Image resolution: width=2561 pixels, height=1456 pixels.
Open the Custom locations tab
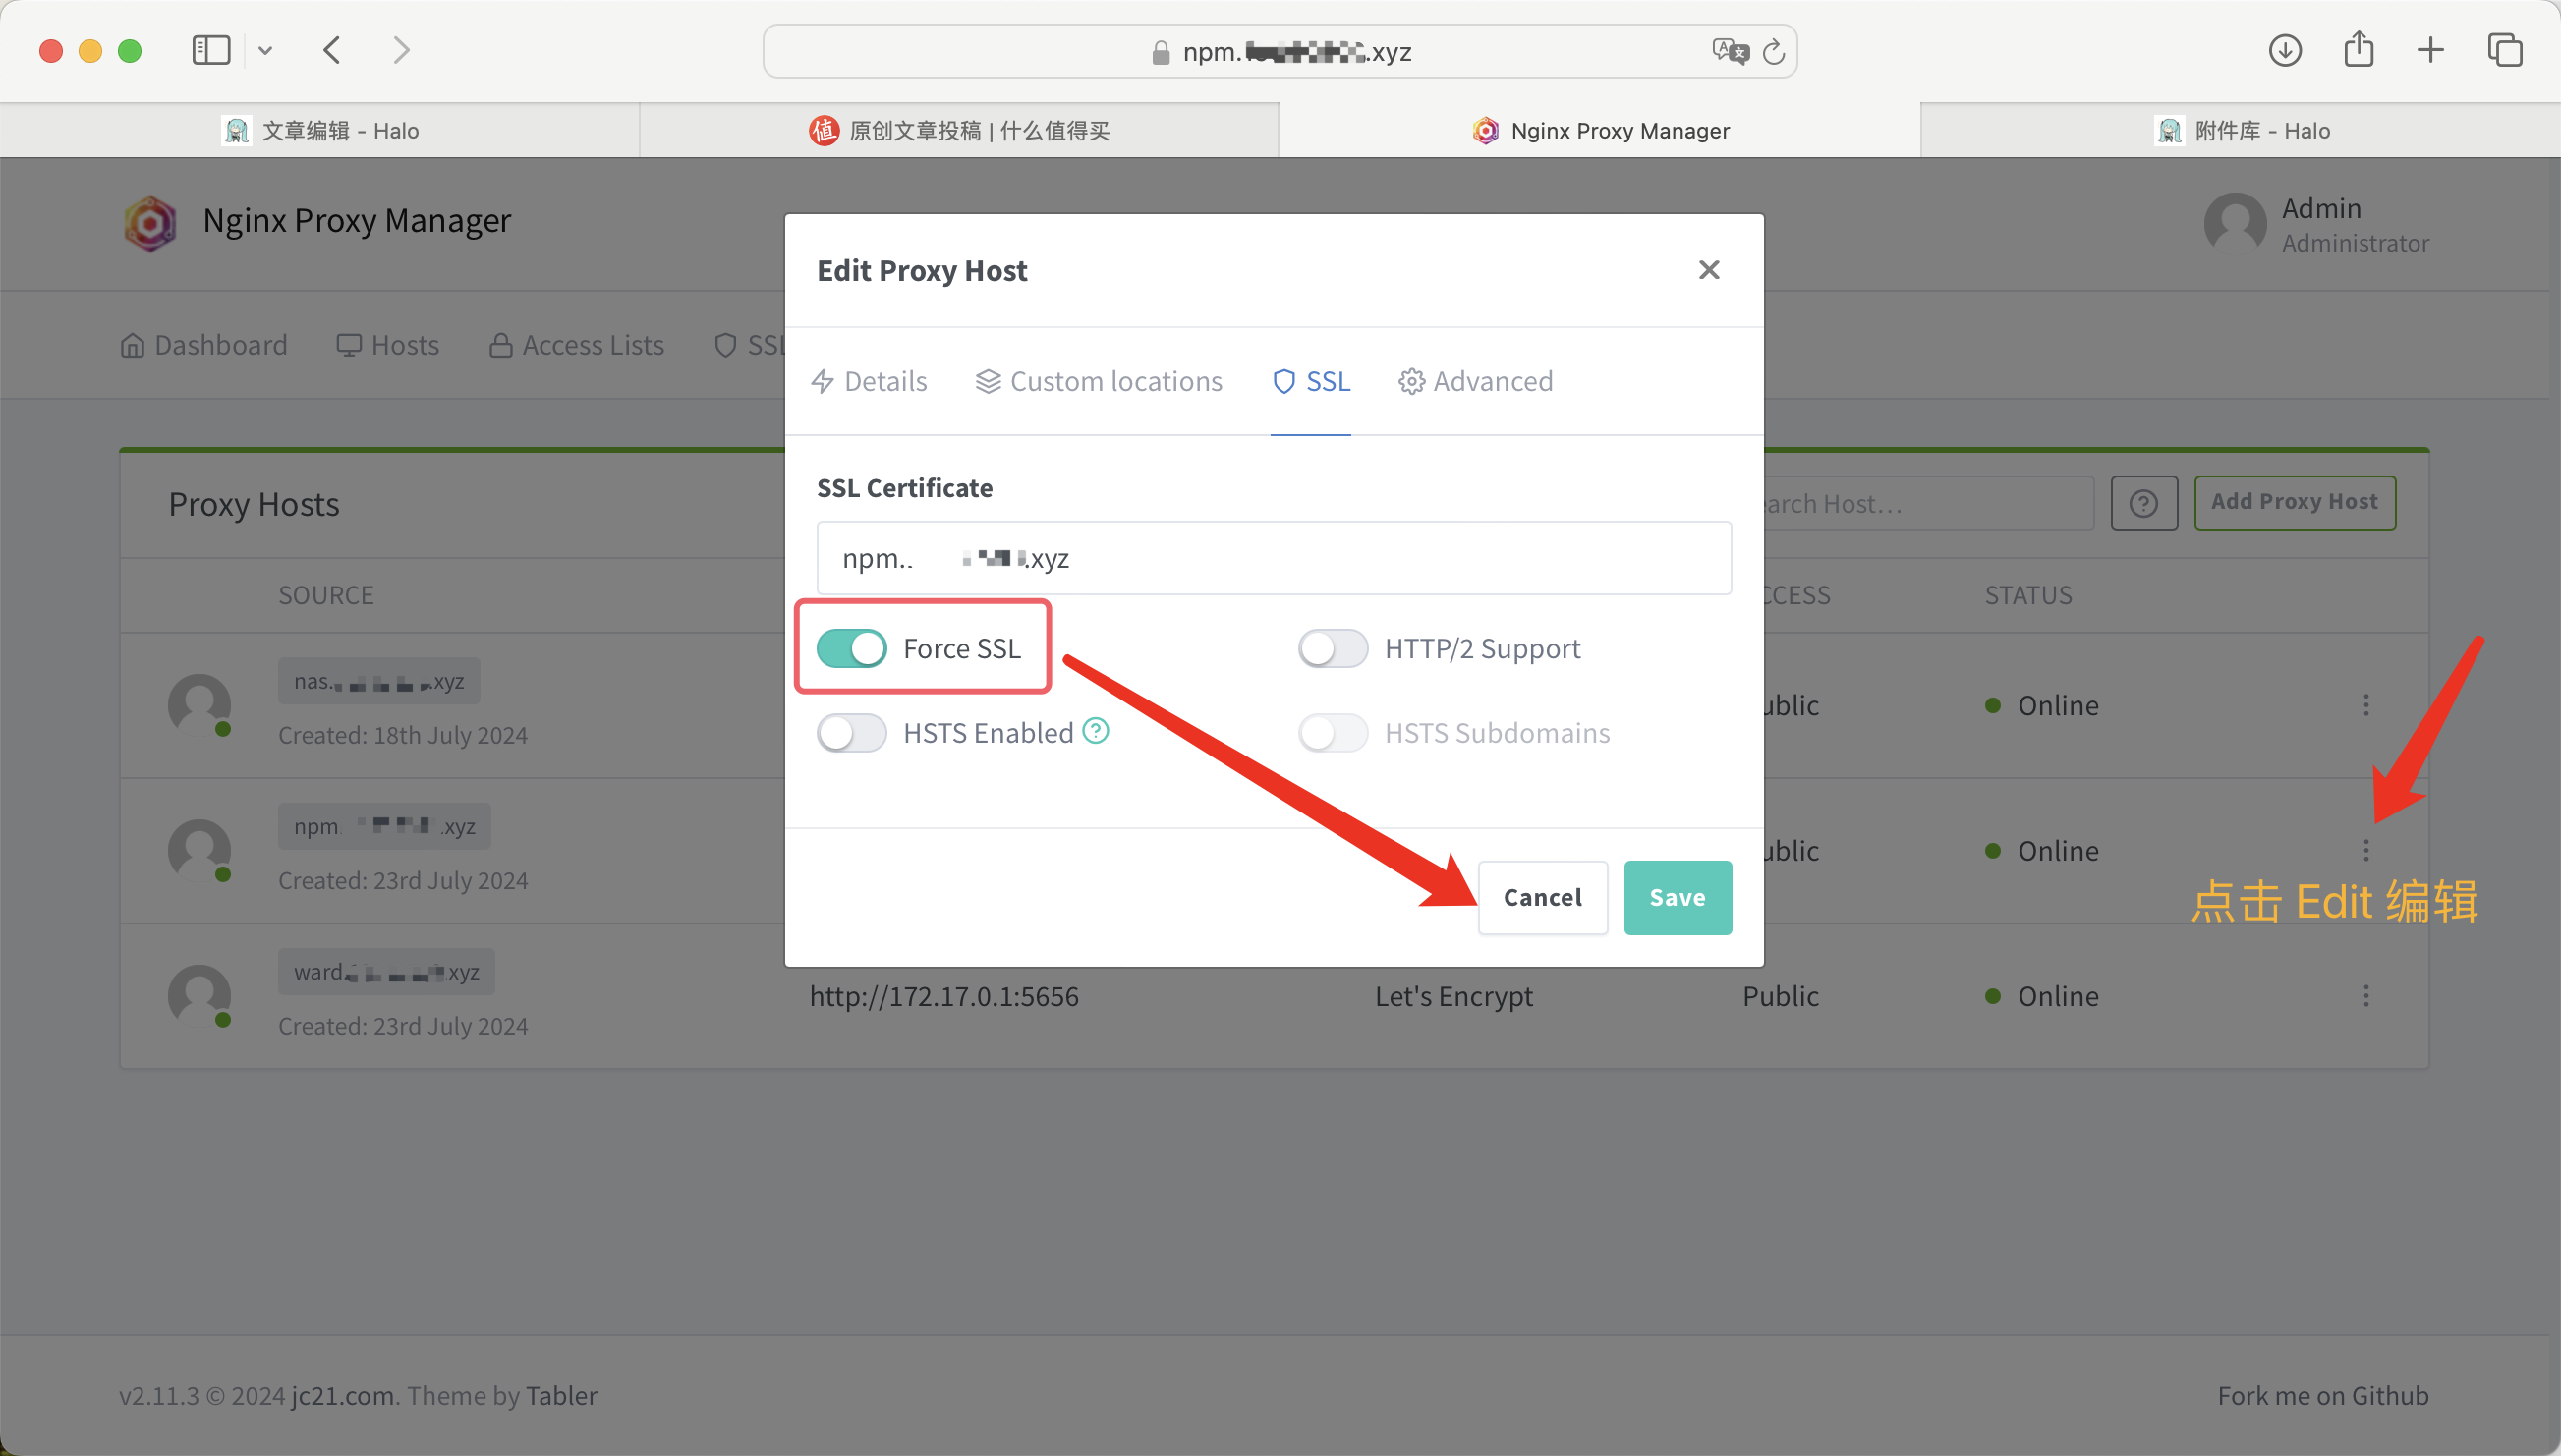coord(1098,381)
